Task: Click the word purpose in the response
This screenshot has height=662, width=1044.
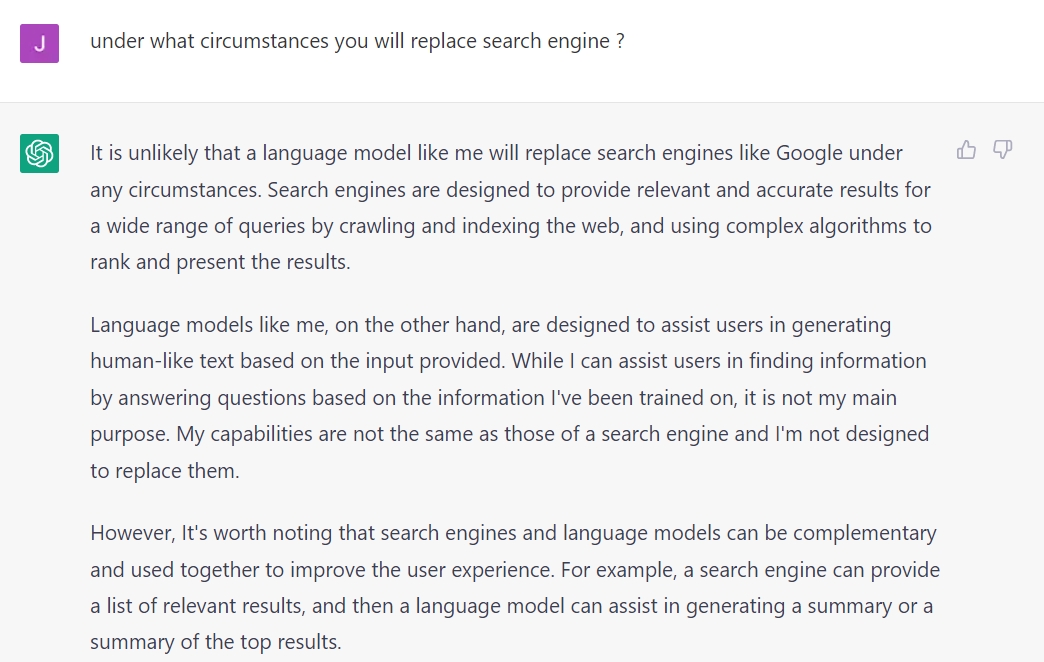Action: coord(130,434)
